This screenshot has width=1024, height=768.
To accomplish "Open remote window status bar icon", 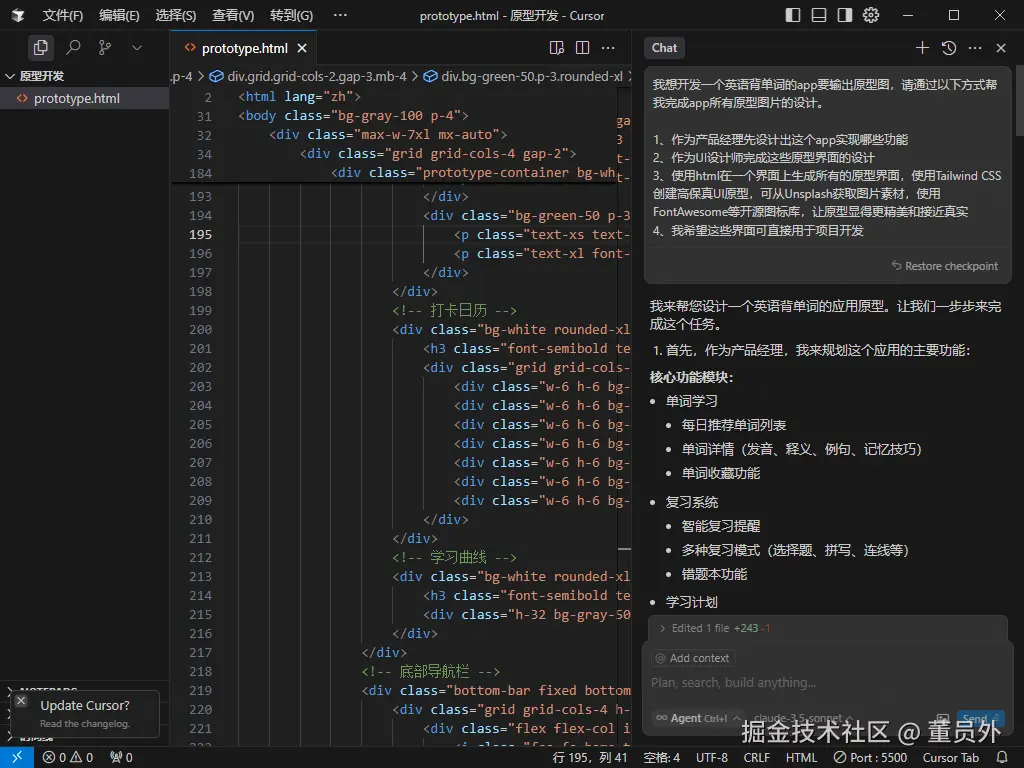I will click(16, 758).
